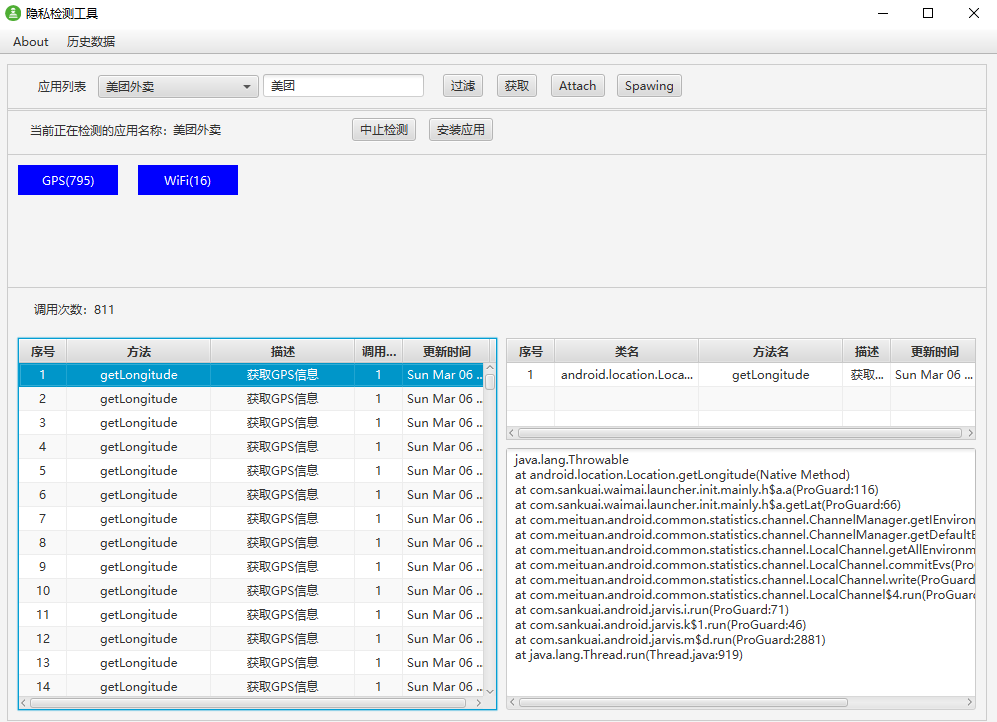Click the stack trace horizontal scrollbar thumb

684,702
